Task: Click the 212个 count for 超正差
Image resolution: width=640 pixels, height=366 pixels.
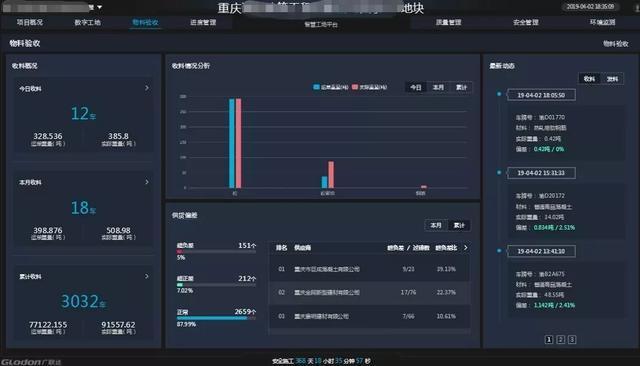Action: tap(247, 278)
